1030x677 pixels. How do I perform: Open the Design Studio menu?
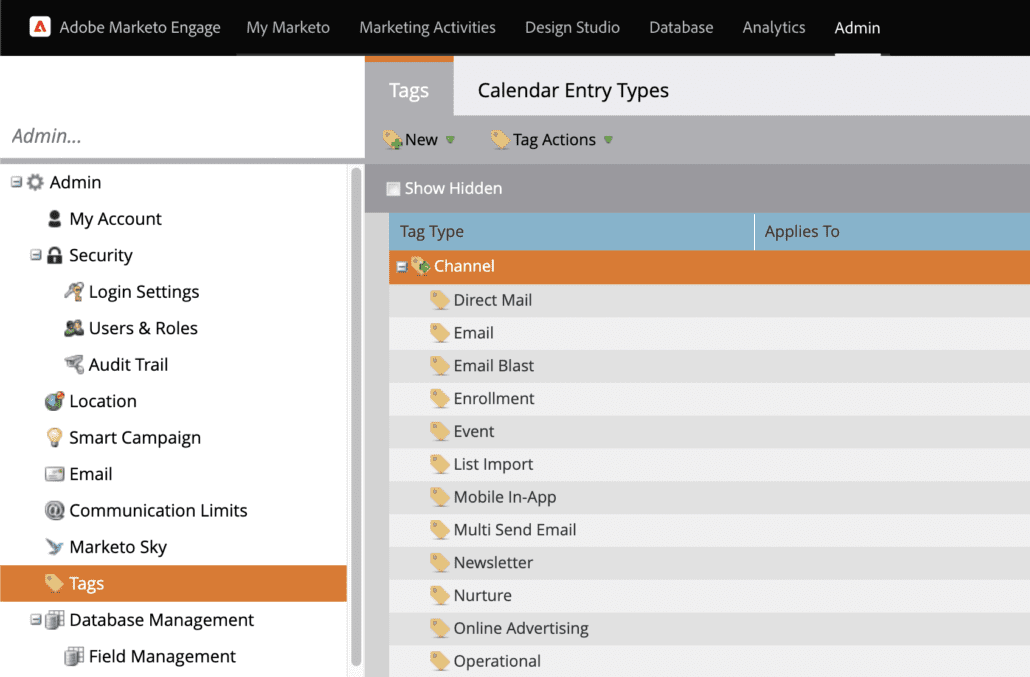[572, 27]
